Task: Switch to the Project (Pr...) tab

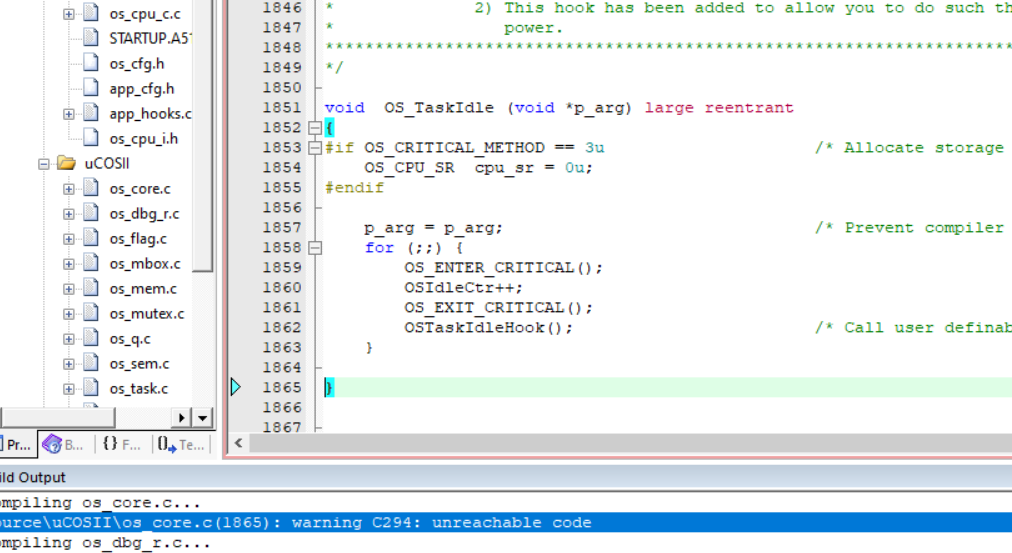Action: coord(17,445)
